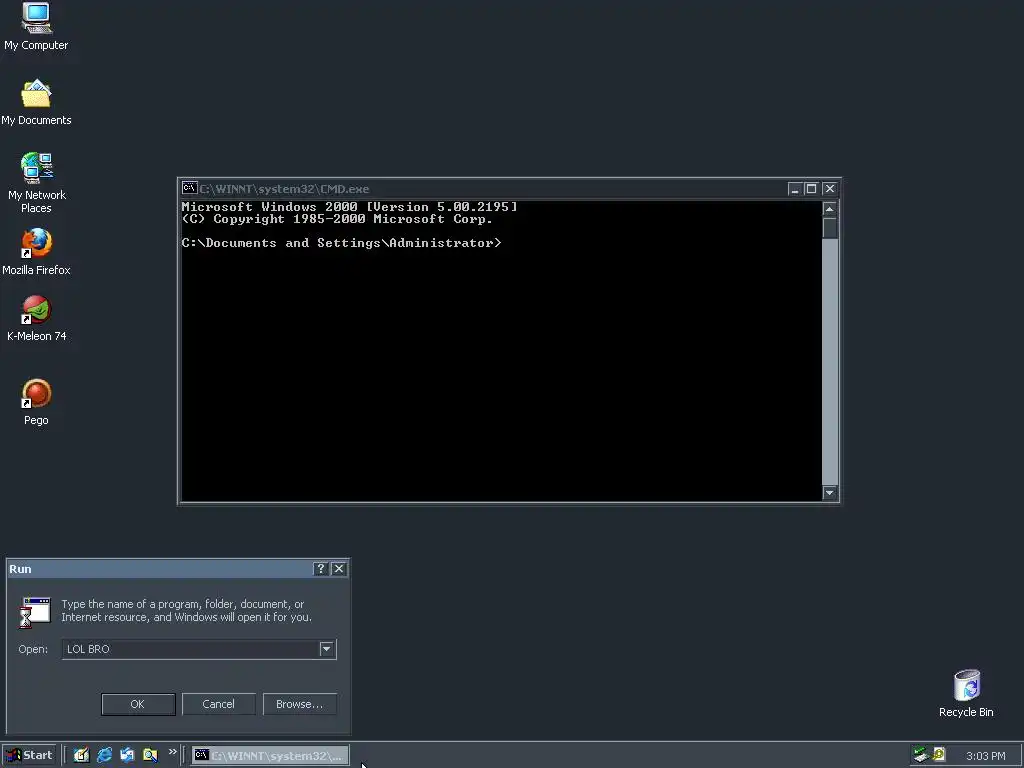
Task: Click the CMD scrollbar up arrow
Action: (x=829, y=209)
